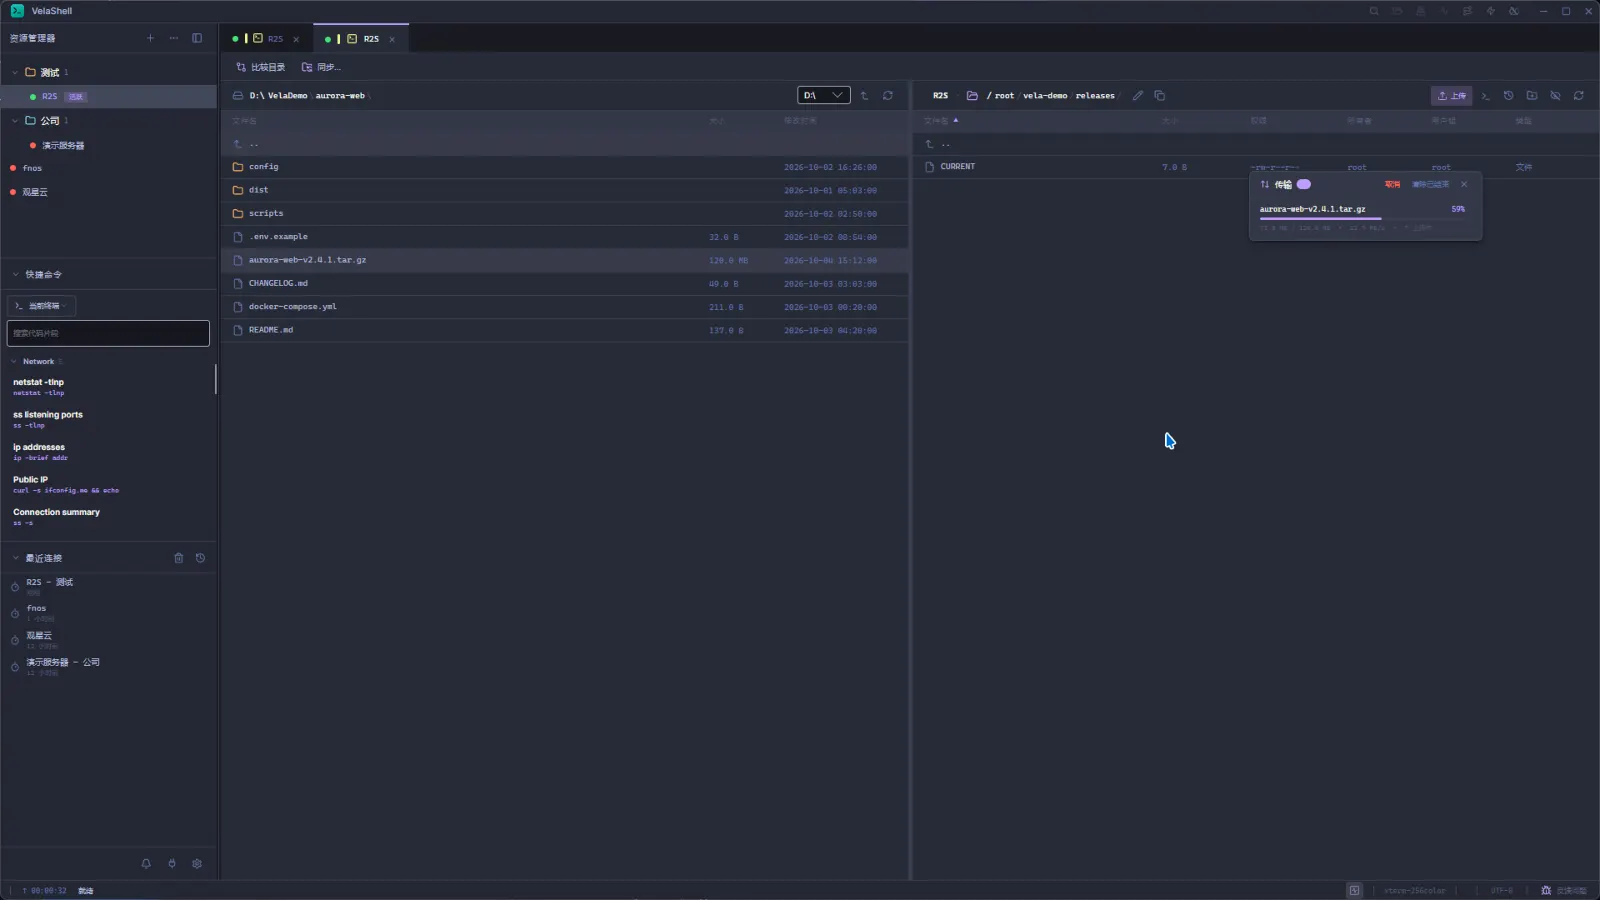
Task: Open the dist folder row
Action: [565, 190]
